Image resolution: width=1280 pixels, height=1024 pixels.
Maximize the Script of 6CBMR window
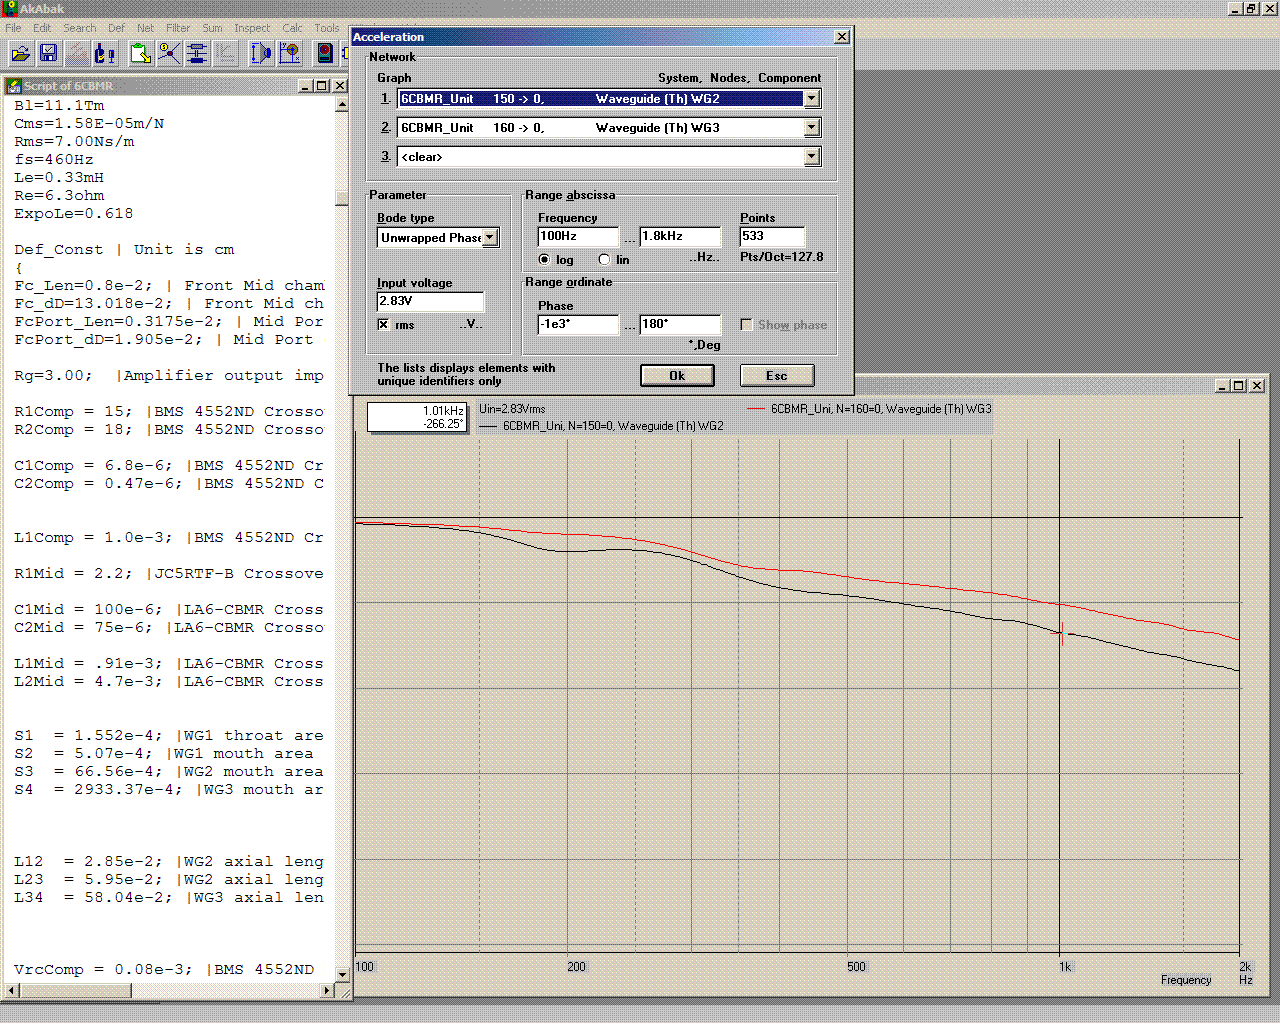tap(322, 86)
